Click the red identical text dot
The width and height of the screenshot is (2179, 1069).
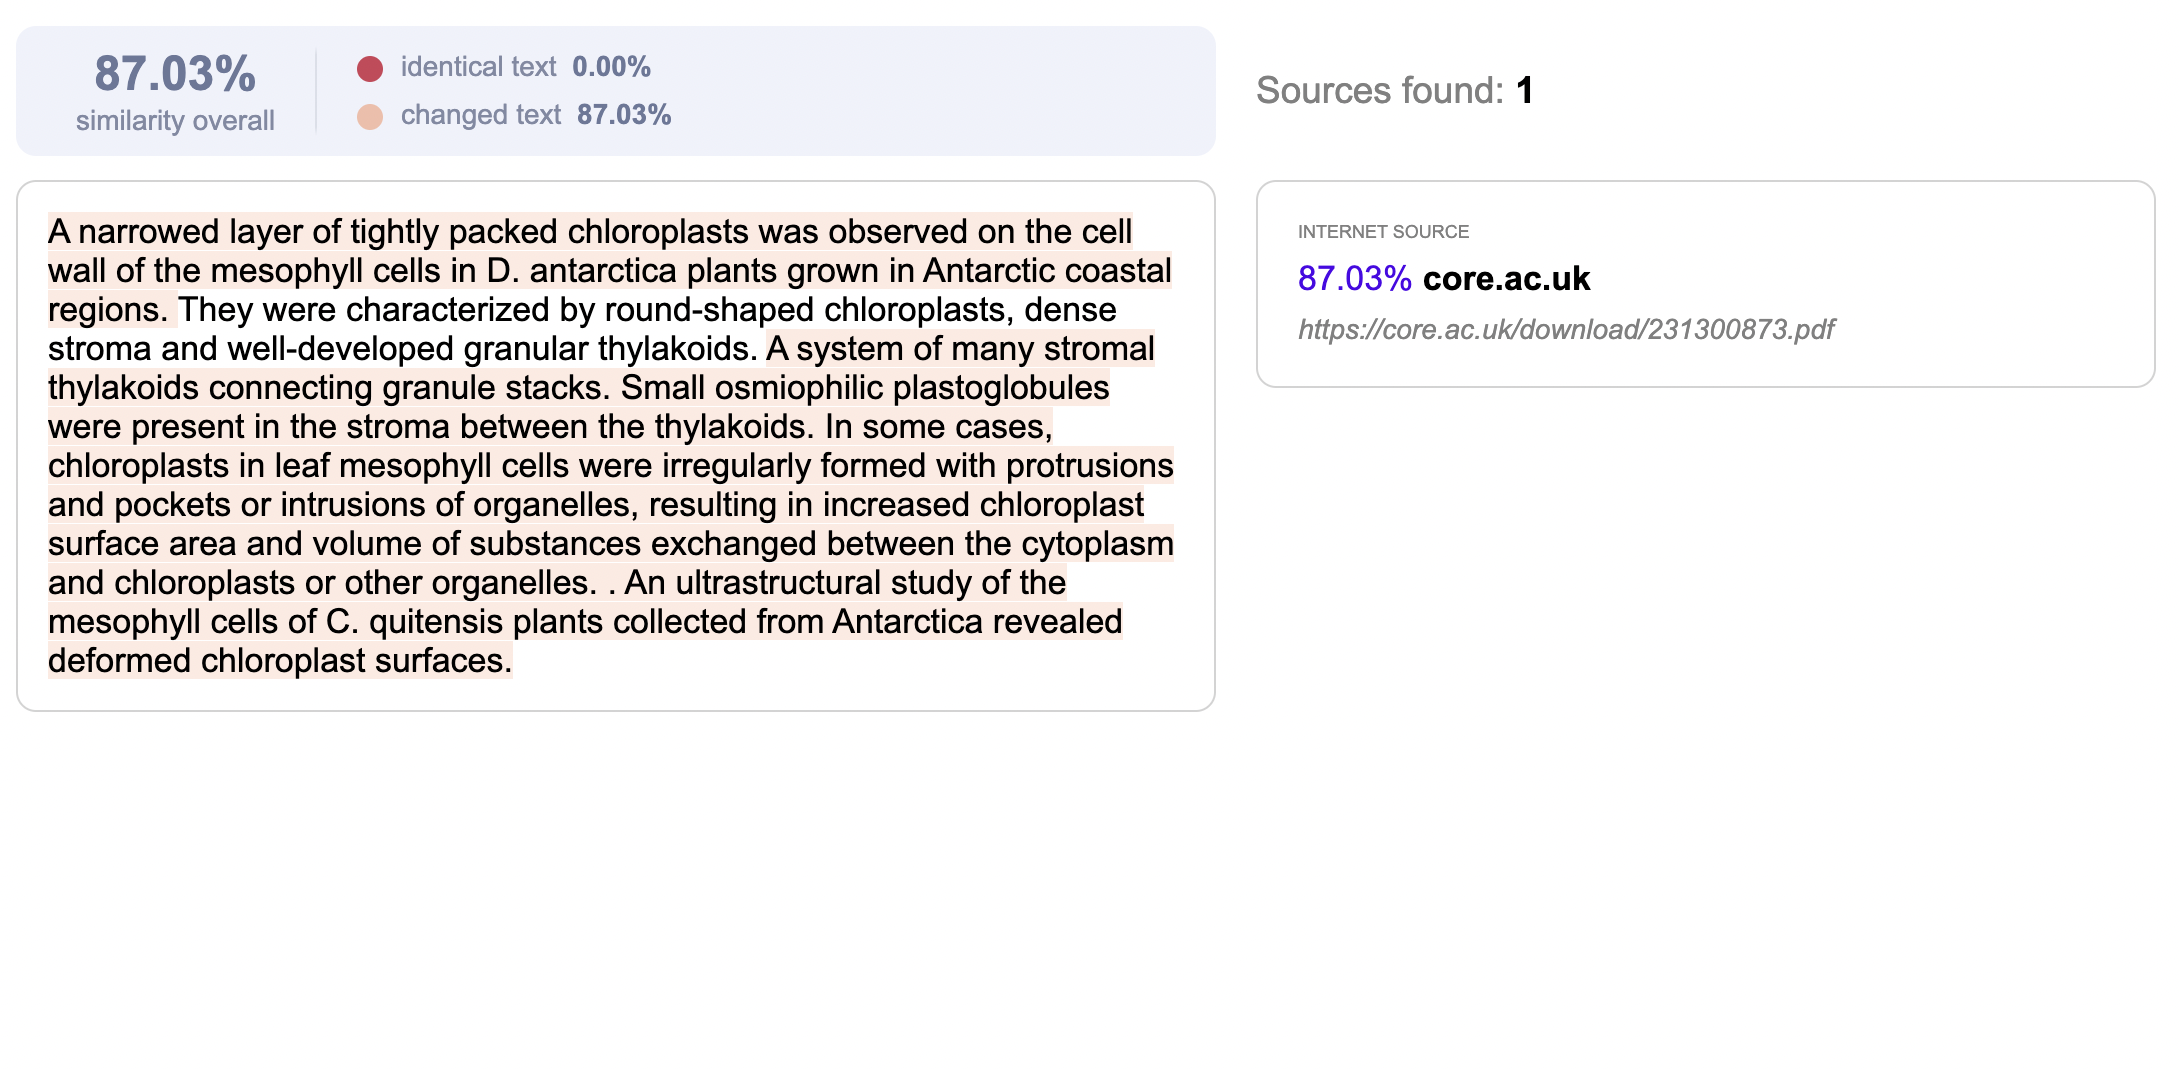click(370, 68)
